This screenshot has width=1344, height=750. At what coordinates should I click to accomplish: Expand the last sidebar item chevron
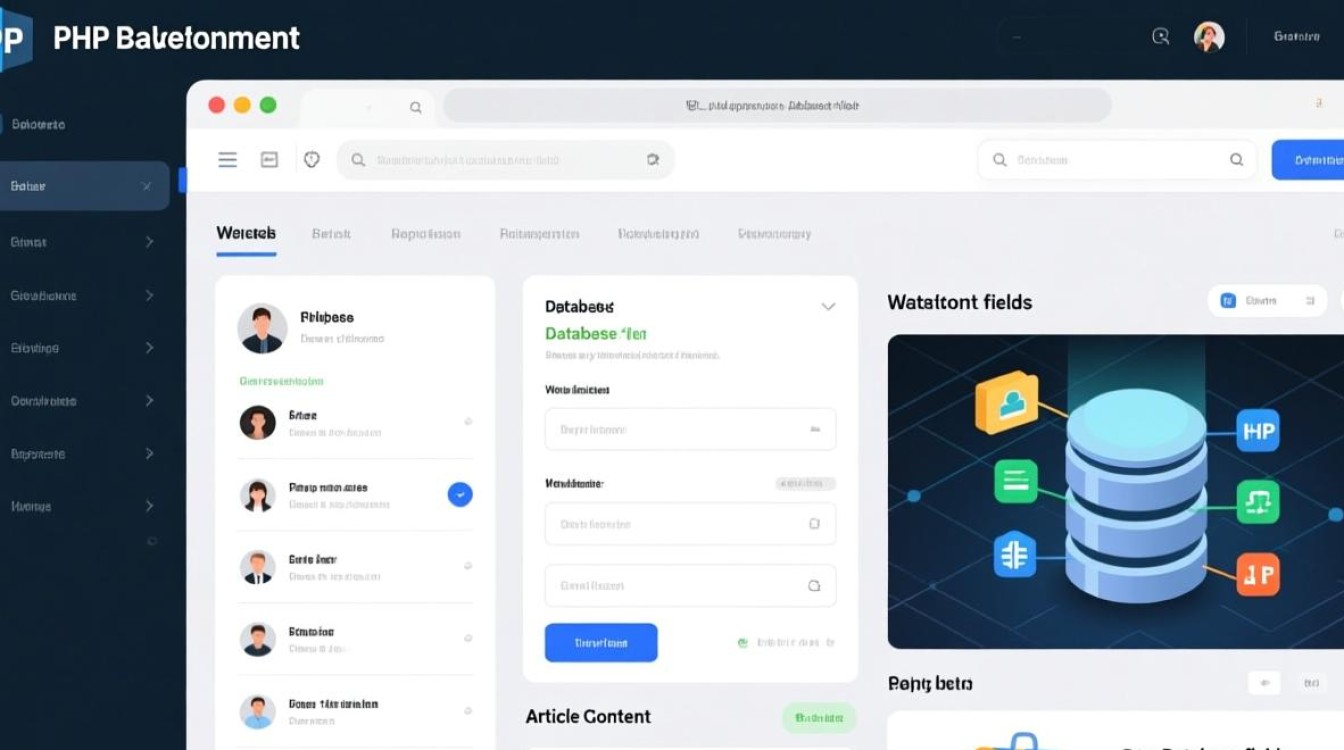click(149, 506)
